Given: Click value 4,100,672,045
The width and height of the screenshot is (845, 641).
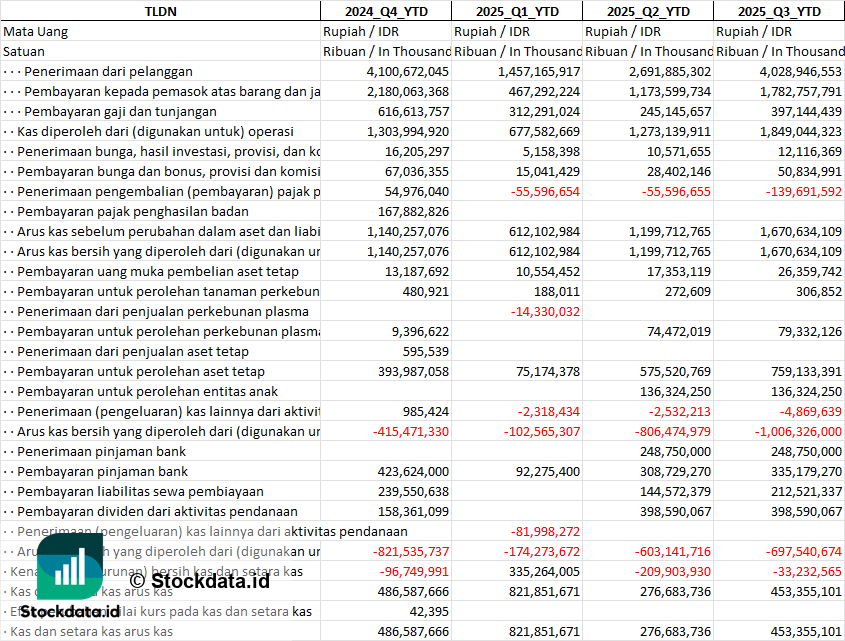Looking at the screenshot, I should pyautogui.click(x=408, y=72).
